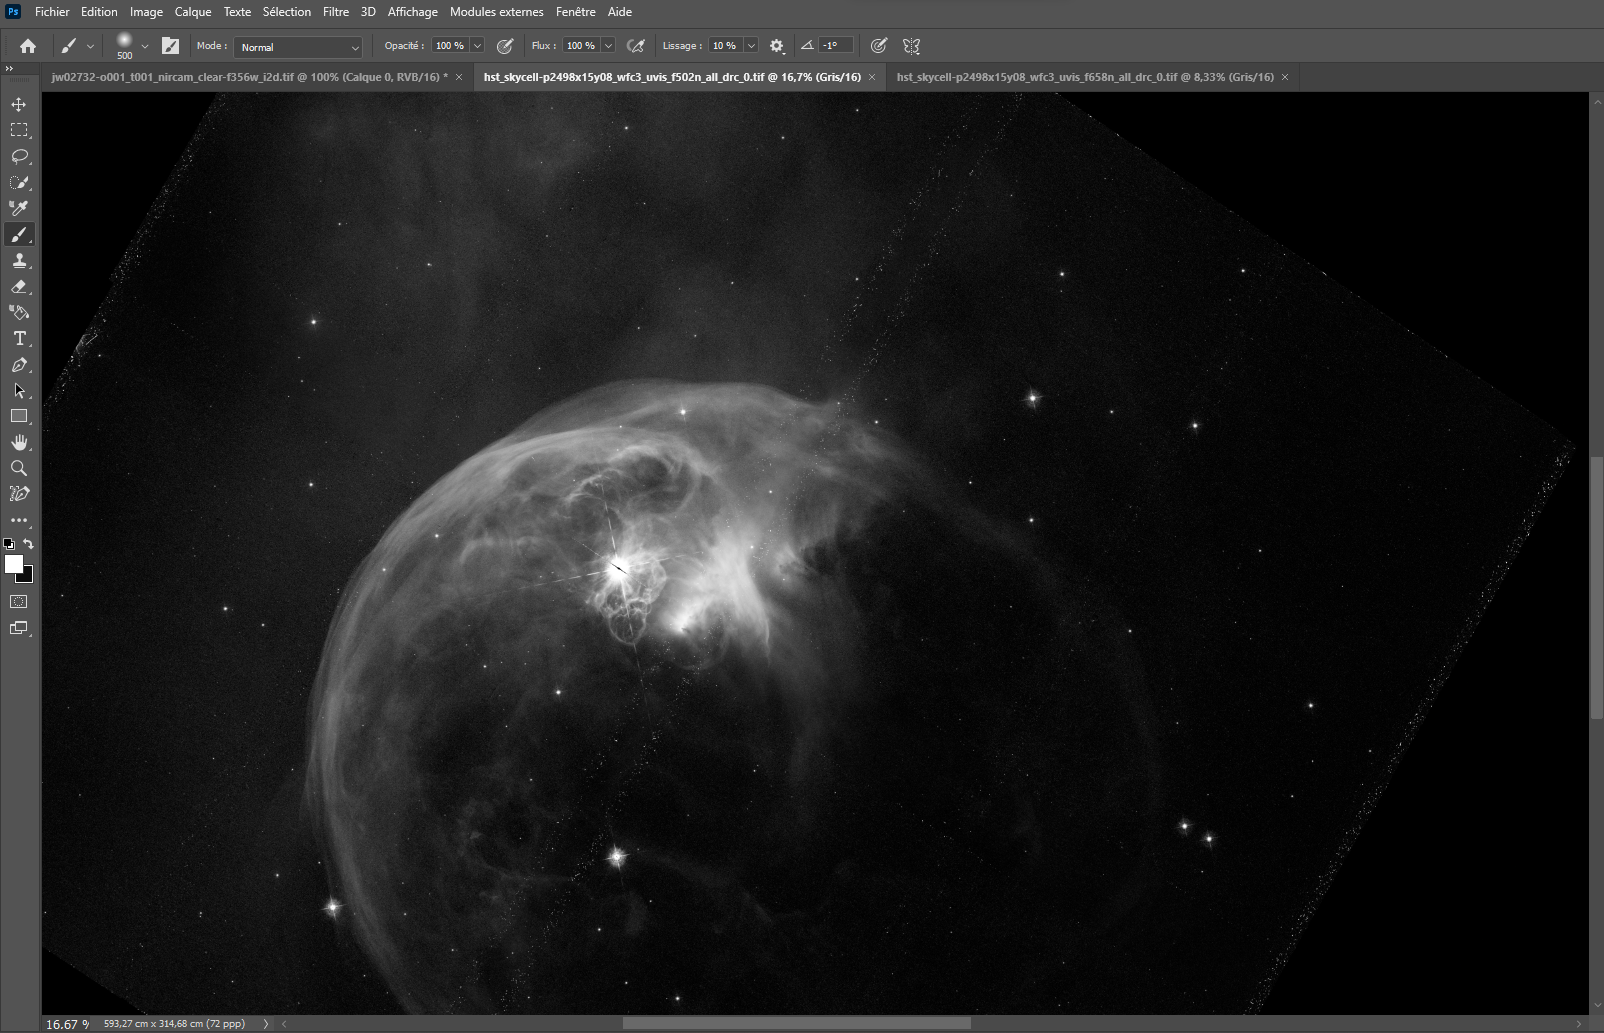Screen dimensions: 1604x1033
Task: Open the brush settings panel icon
Action: coord(171,46)
